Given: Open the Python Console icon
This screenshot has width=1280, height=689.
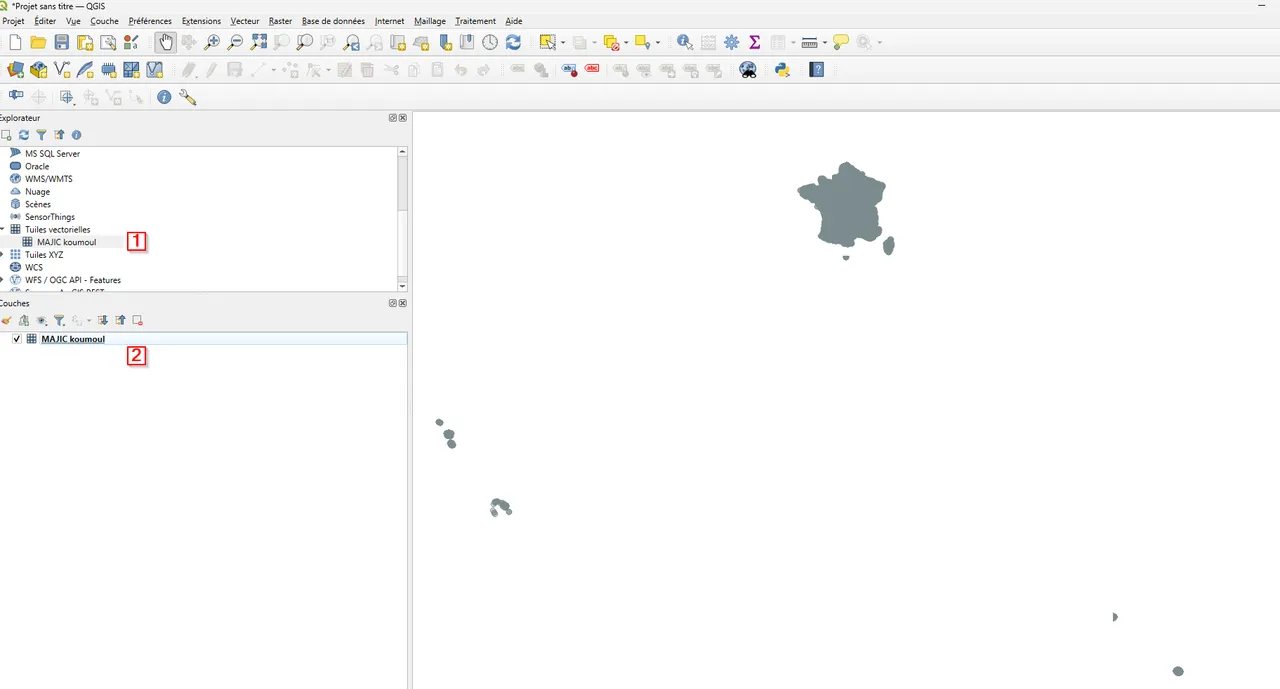Looking at the screenshot, I should 783,70.
